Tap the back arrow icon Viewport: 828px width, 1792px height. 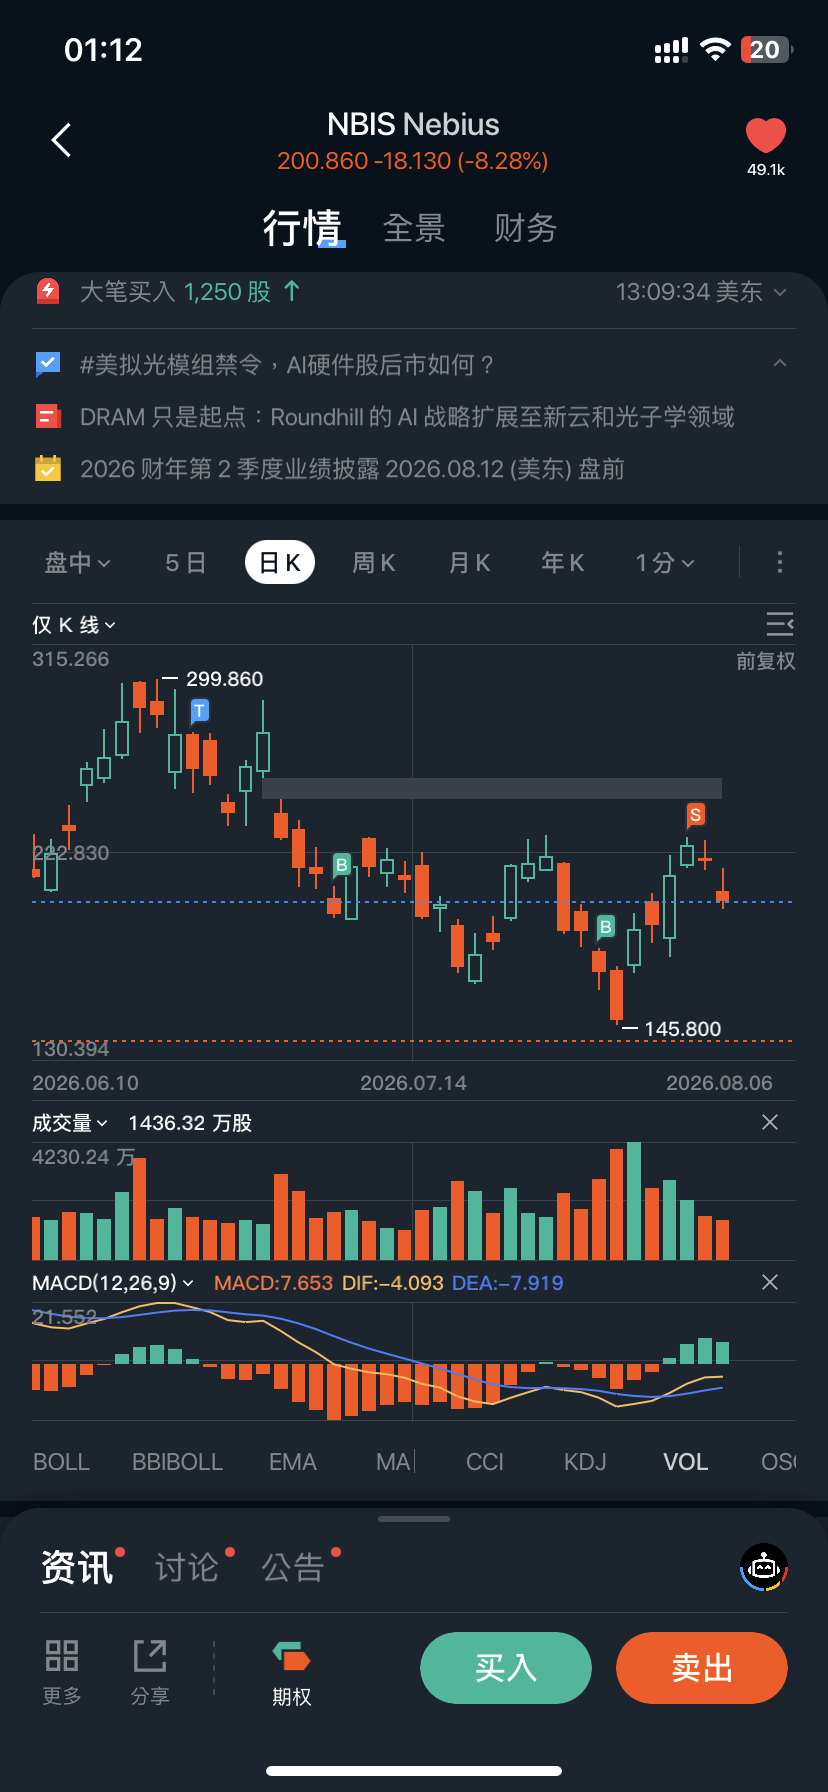(x=61, y=140)
